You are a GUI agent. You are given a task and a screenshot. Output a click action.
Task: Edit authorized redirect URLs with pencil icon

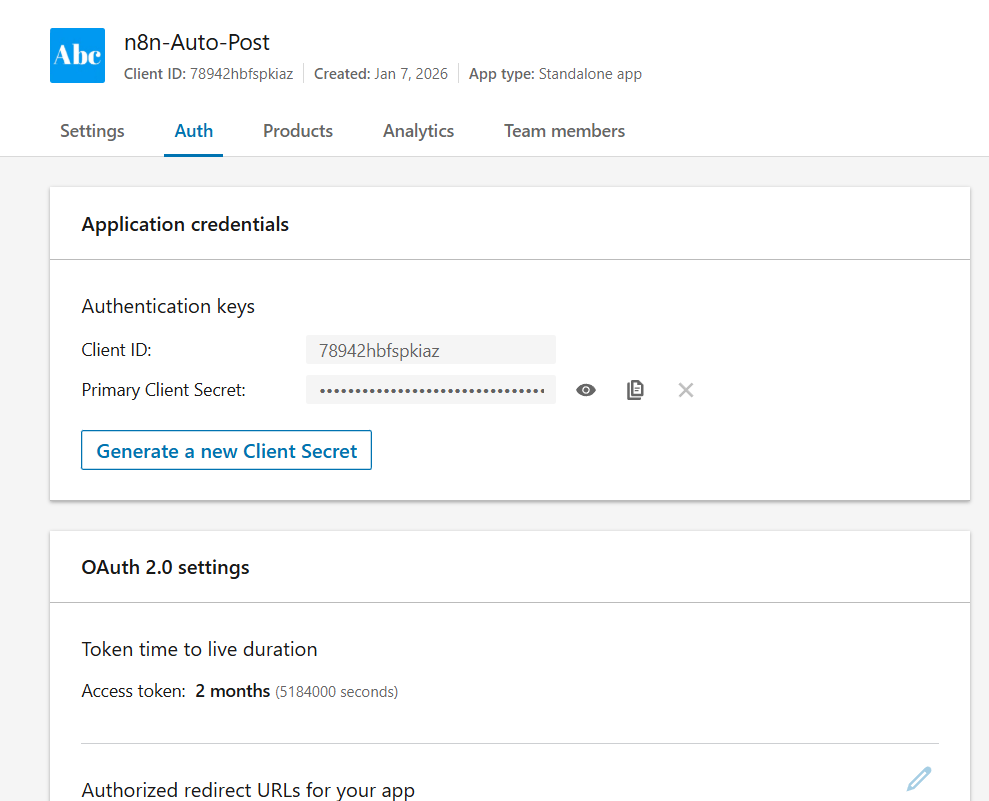point(919,778)
